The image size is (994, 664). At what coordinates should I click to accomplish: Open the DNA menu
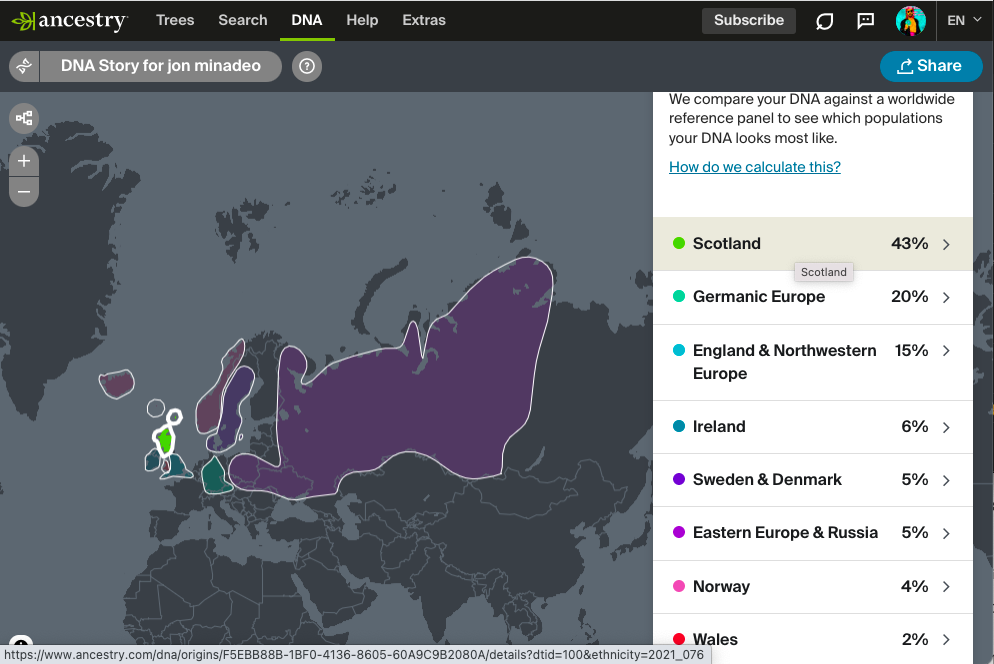coord(307,20)
